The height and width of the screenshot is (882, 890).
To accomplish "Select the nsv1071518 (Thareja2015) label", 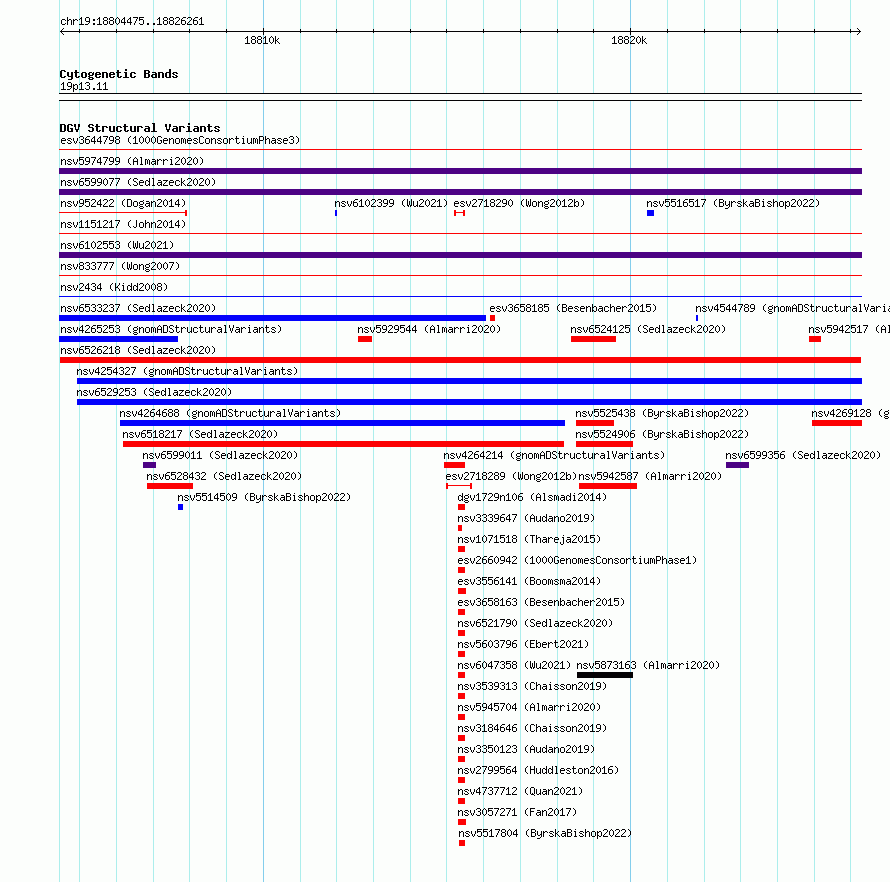I will point(529,539).
